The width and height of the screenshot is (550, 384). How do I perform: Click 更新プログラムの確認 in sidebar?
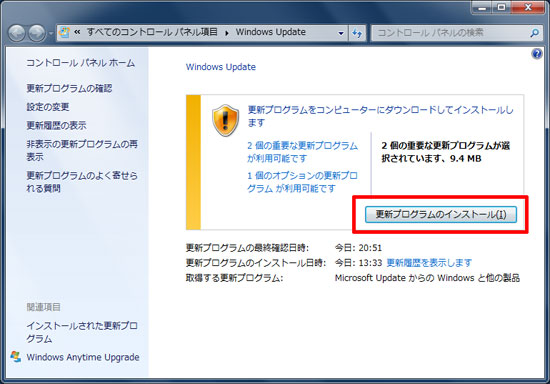(69, 88)
